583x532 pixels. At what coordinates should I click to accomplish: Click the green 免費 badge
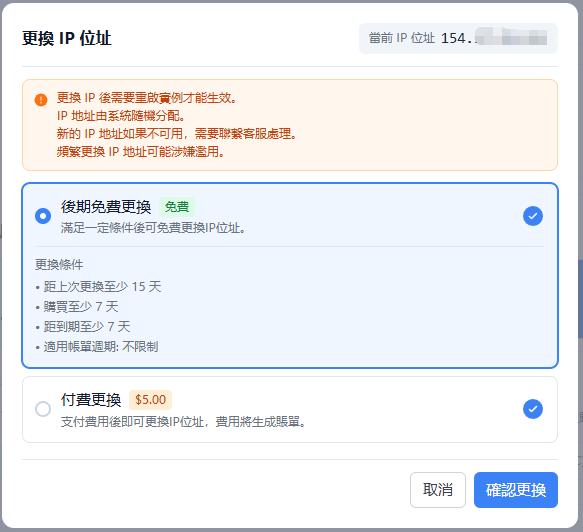click(177, 207)
